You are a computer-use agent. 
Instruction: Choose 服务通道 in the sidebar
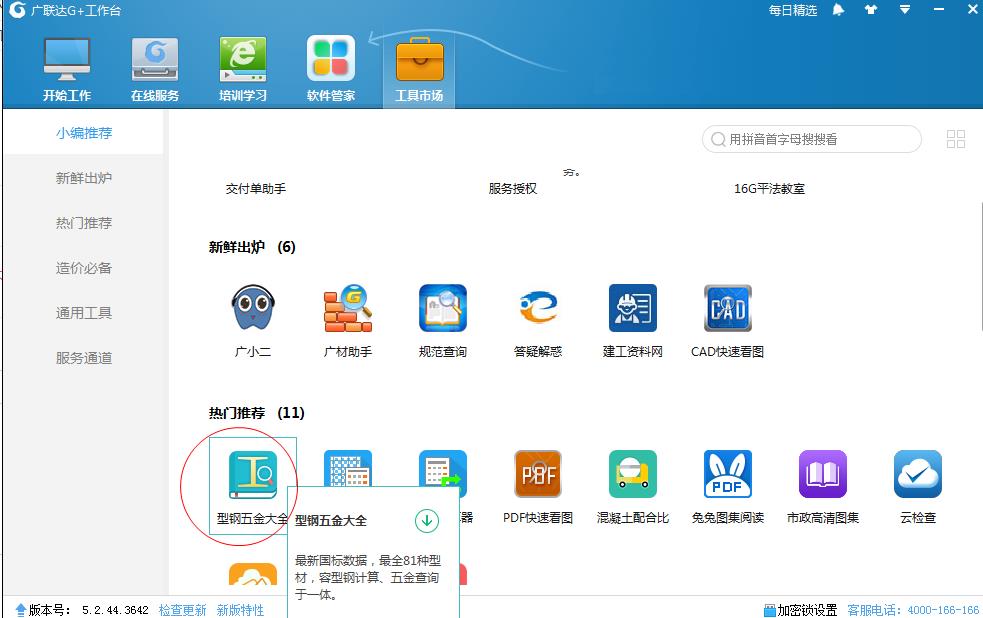pos(84,358)
